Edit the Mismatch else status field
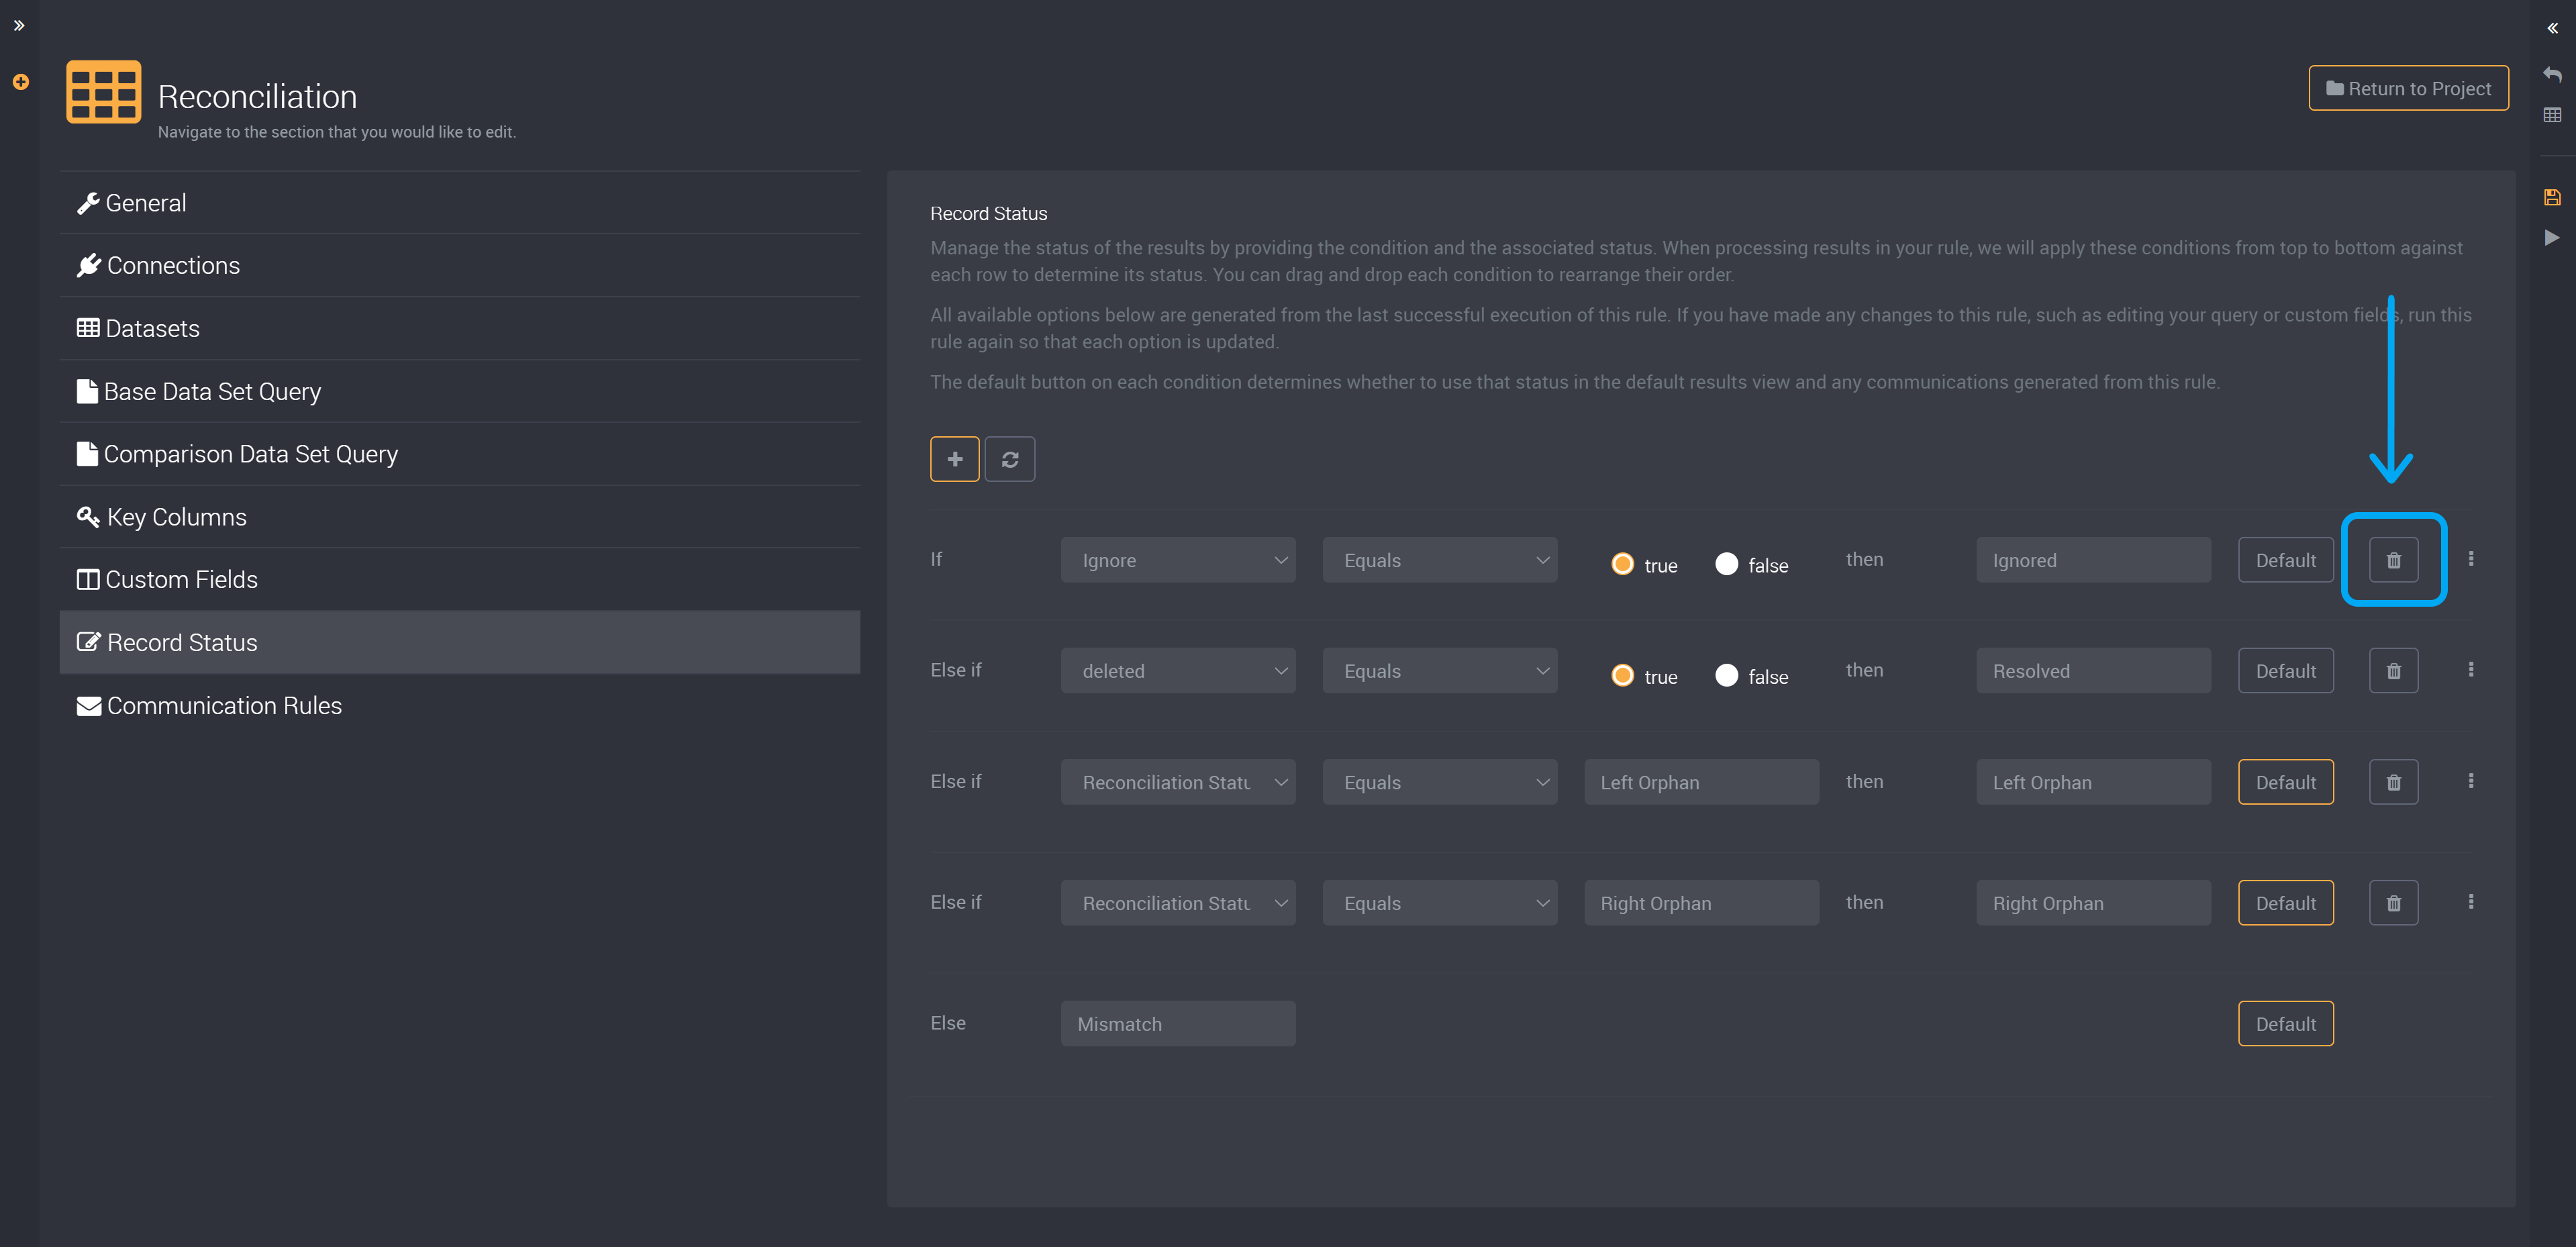Screen dimensions: 2576x1247 (1178, 1024)
